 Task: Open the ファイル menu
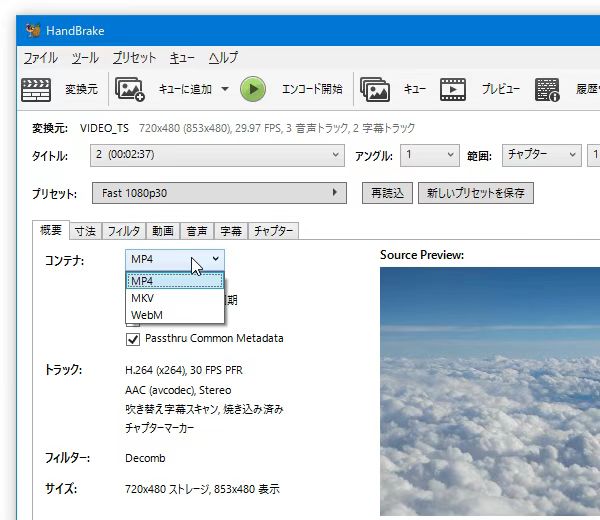41,58
